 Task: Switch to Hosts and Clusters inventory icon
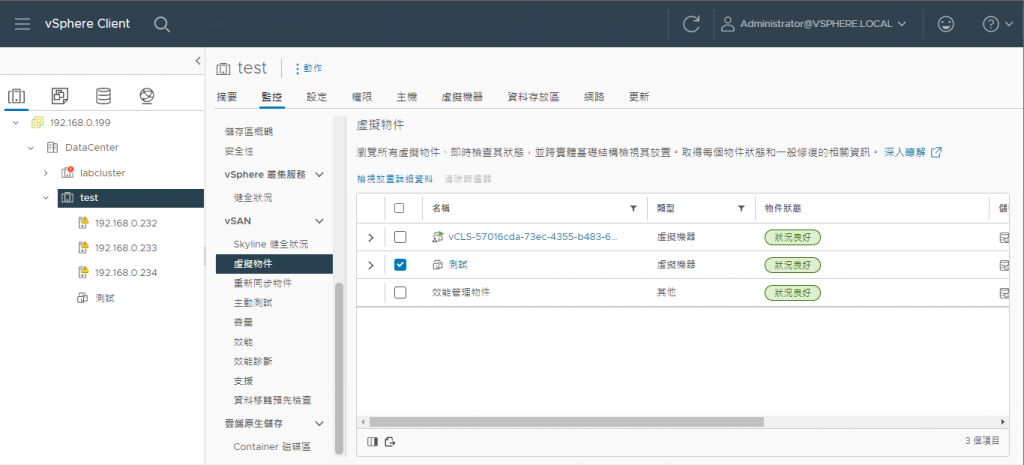[x=16, y=97]
